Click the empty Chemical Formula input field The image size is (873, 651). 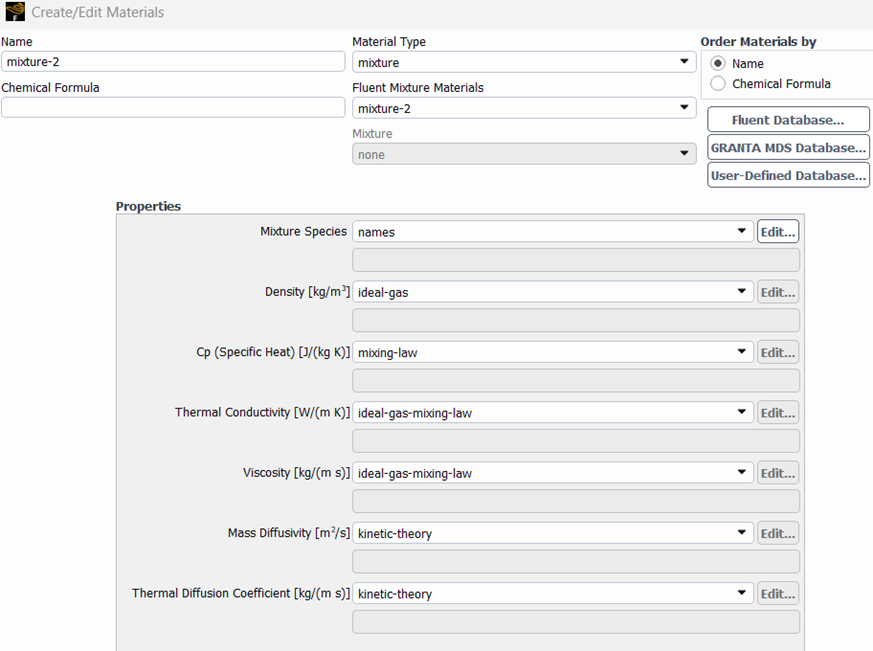click(x=173, y=107)
